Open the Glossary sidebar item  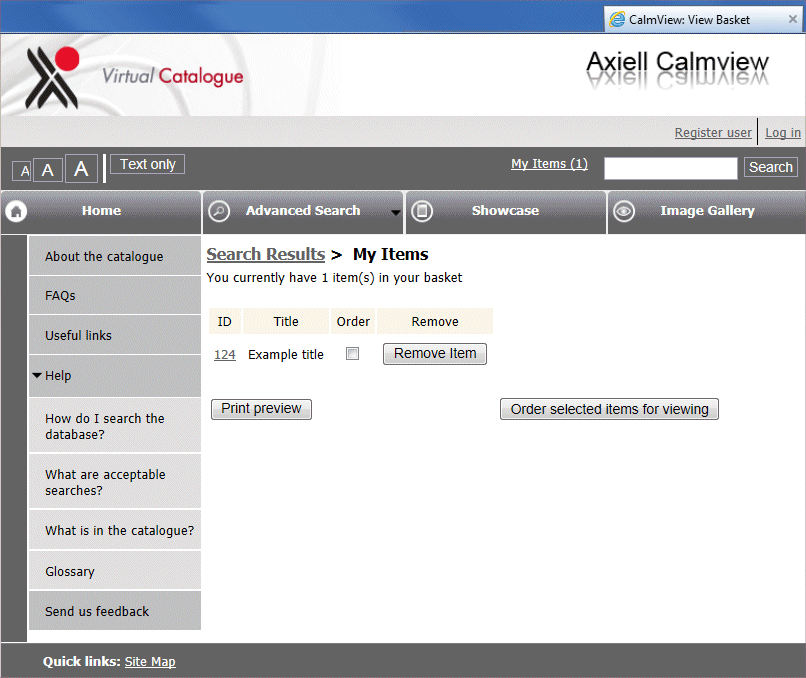[115, 571]
